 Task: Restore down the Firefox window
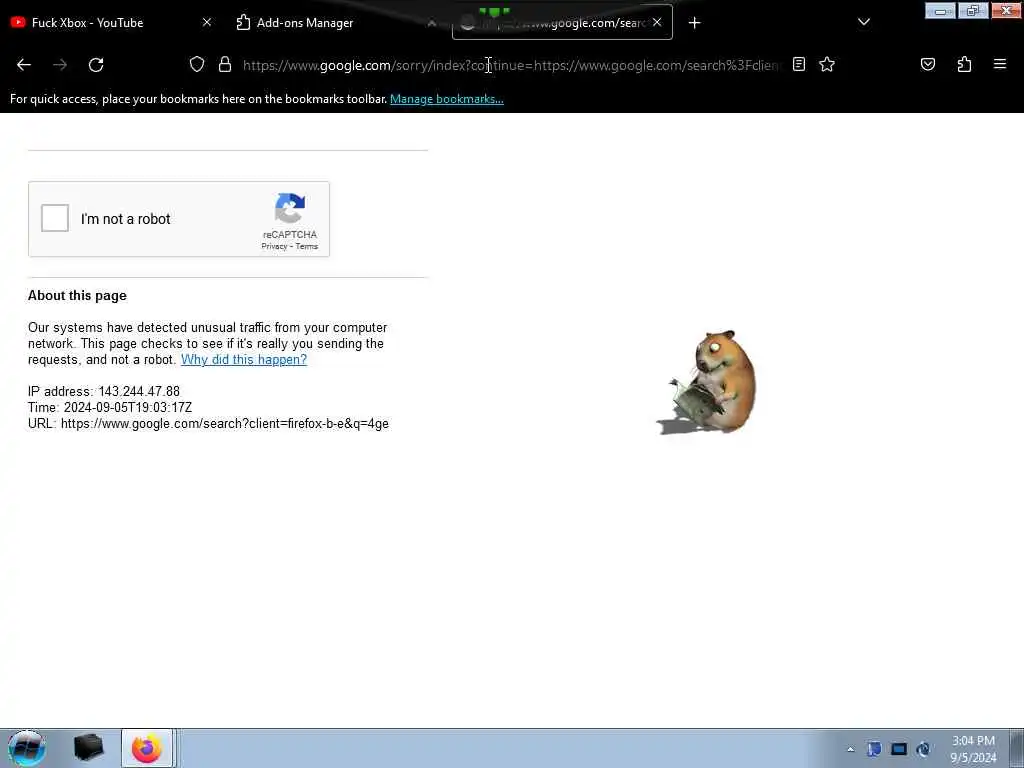click(x=973, y=11)
